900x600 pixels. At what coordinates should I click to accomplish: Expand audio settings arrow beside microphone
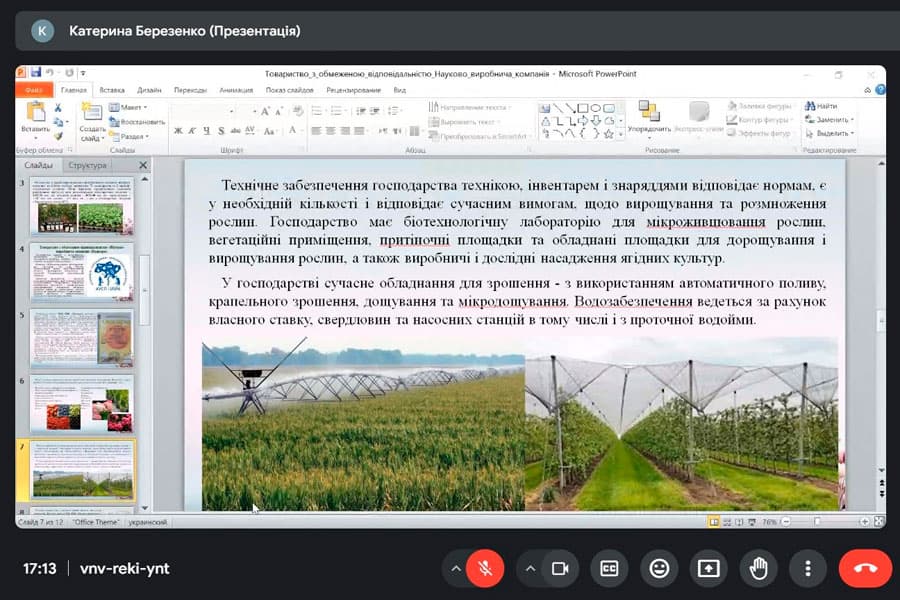456,568
